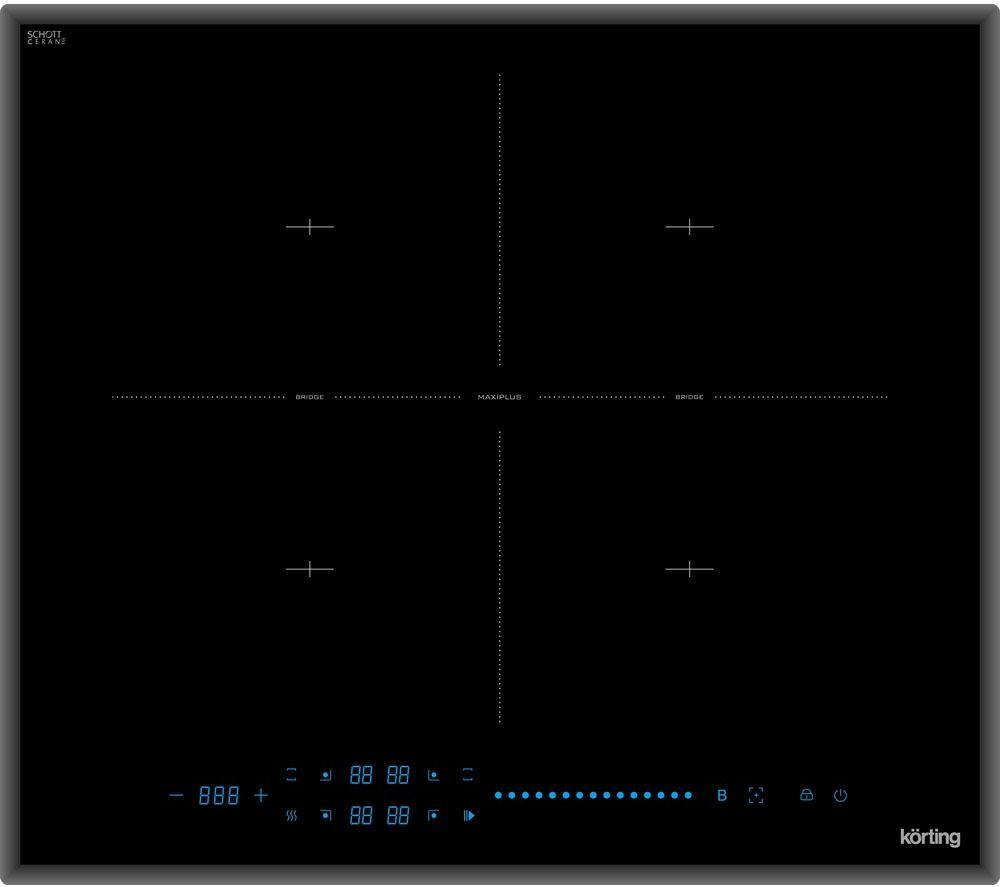Select the rear-left cooking zone icon

326,775
